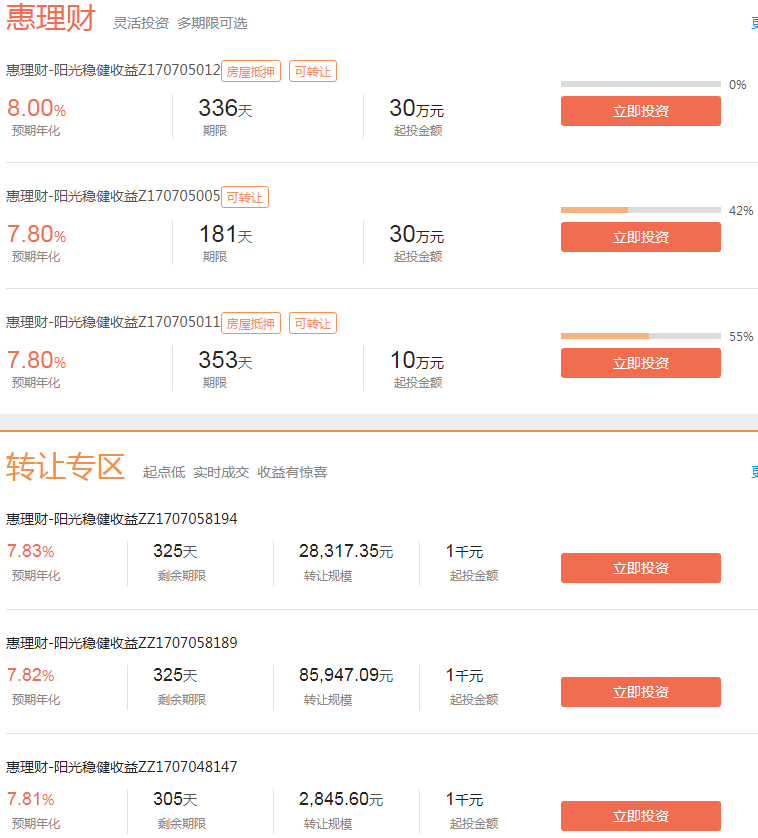This screenshot has width=758, height=838.
Task: Open product 惠理财-阳光稳健收益Z170705005
Action: tap(113, 197)
